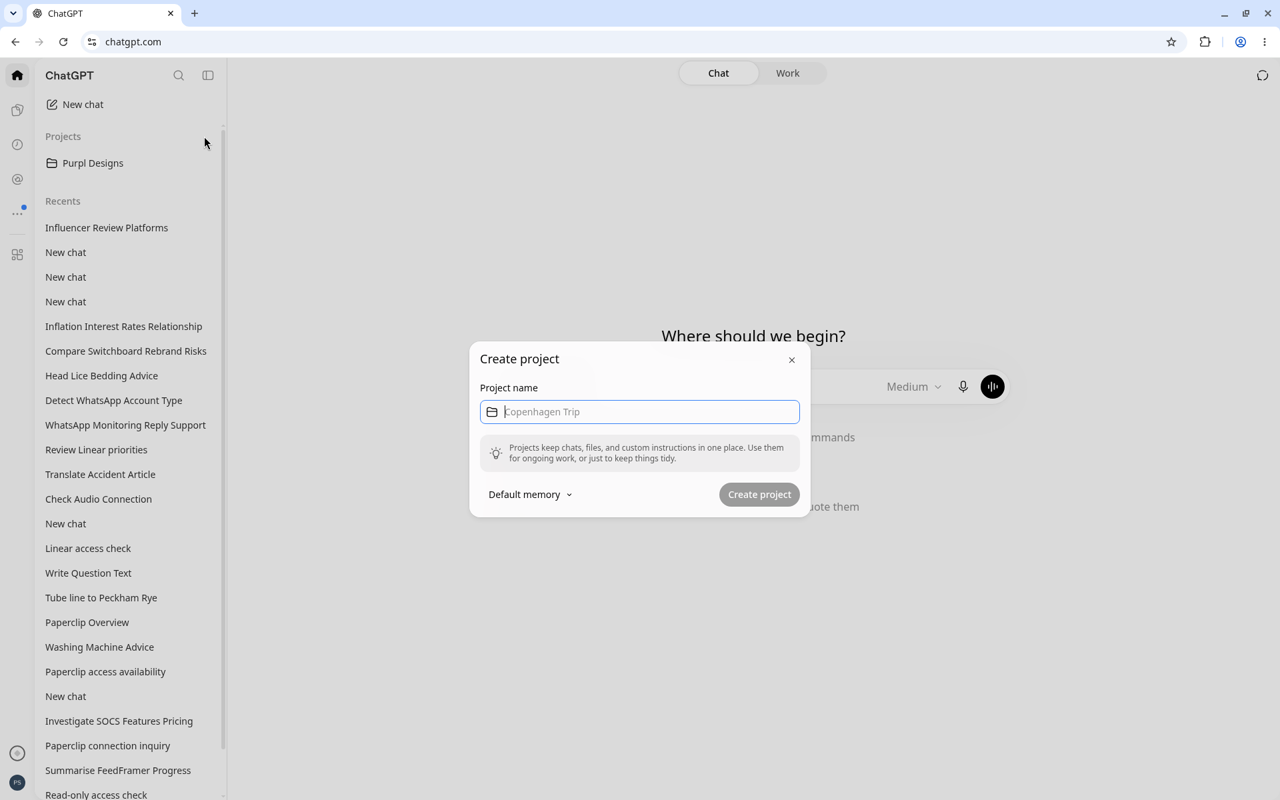The image size is (1280, 800).
Task: Switch to the Chat tab
Action: click(x=719, y=73)
